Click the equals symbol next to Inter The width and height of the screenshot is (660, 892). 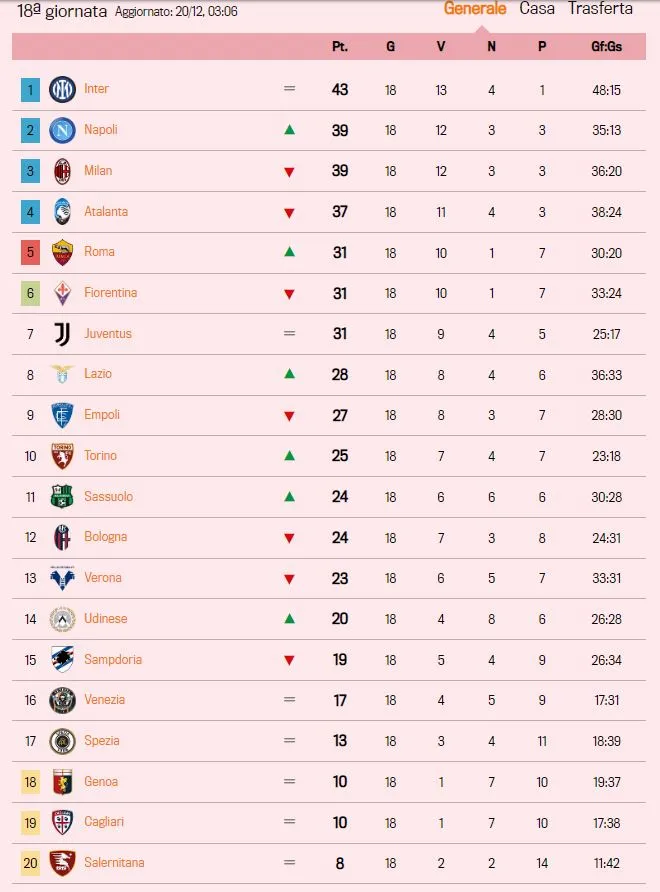(x=289, y=88)
